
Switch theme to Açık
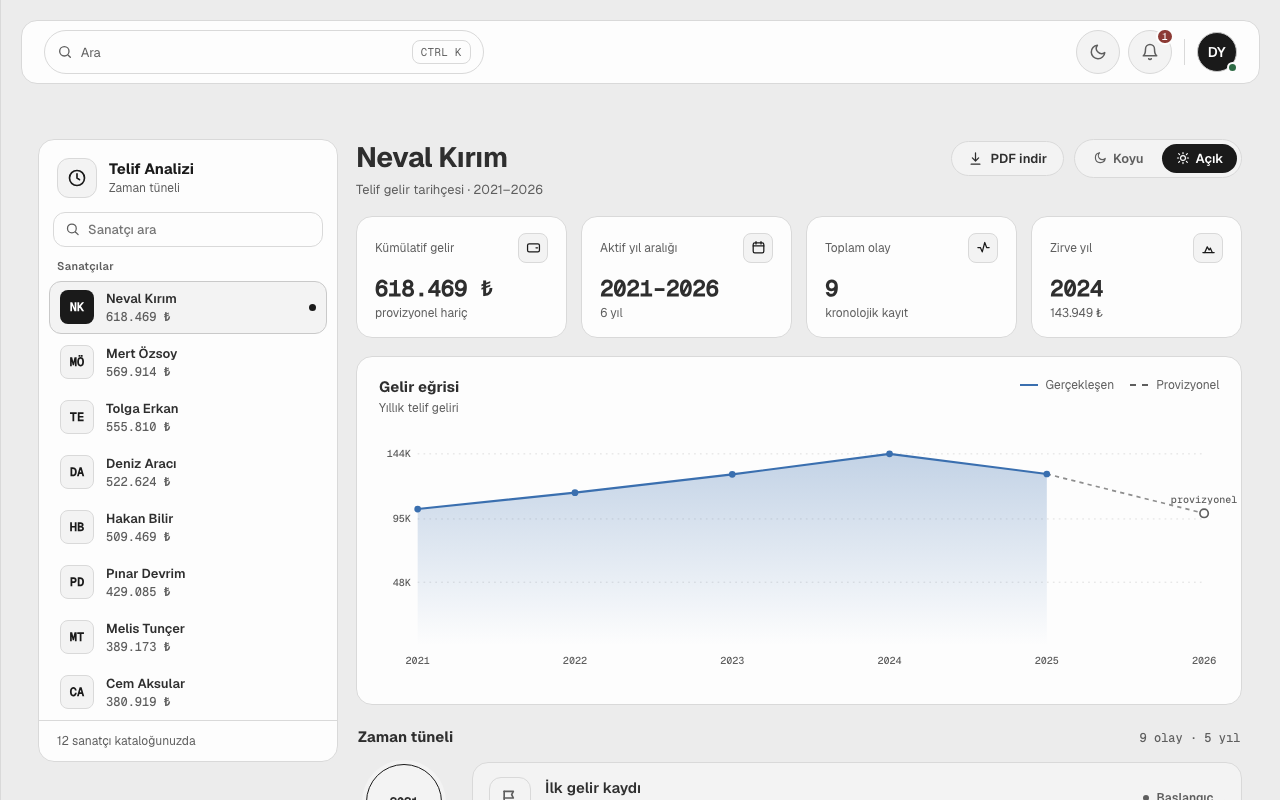pyautogui.click(x=1199, y=158)
